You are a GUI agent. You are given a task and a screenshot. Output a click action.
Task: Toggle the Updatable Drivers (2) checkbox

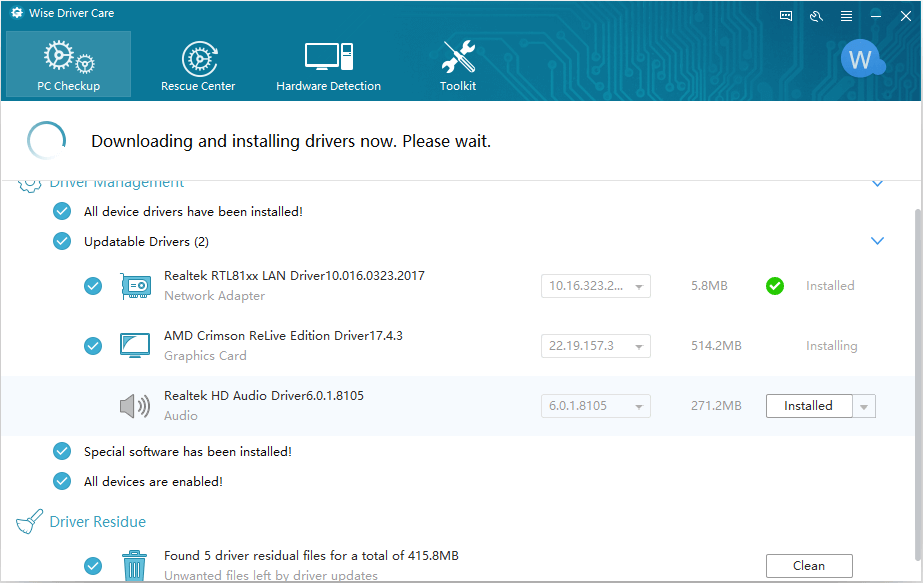[x=62, y=241]
